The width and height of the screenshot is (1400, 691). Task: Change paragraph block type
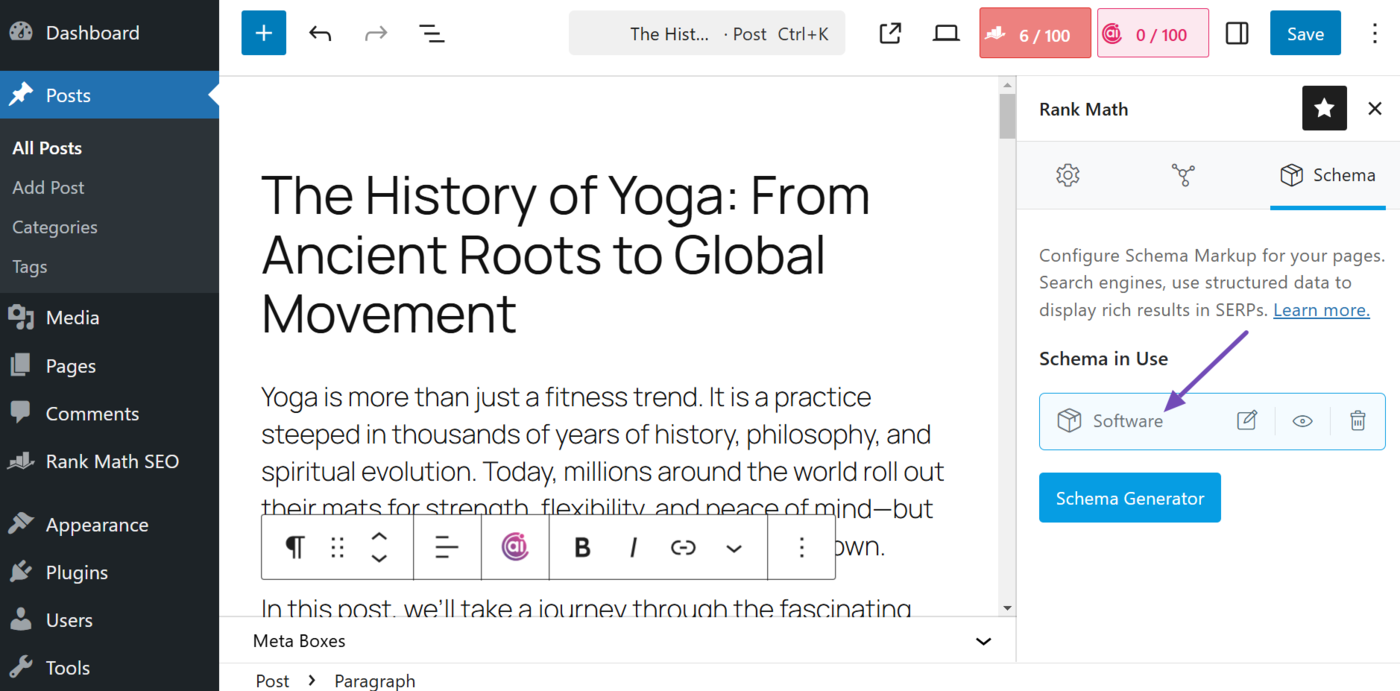pos(294,547)
